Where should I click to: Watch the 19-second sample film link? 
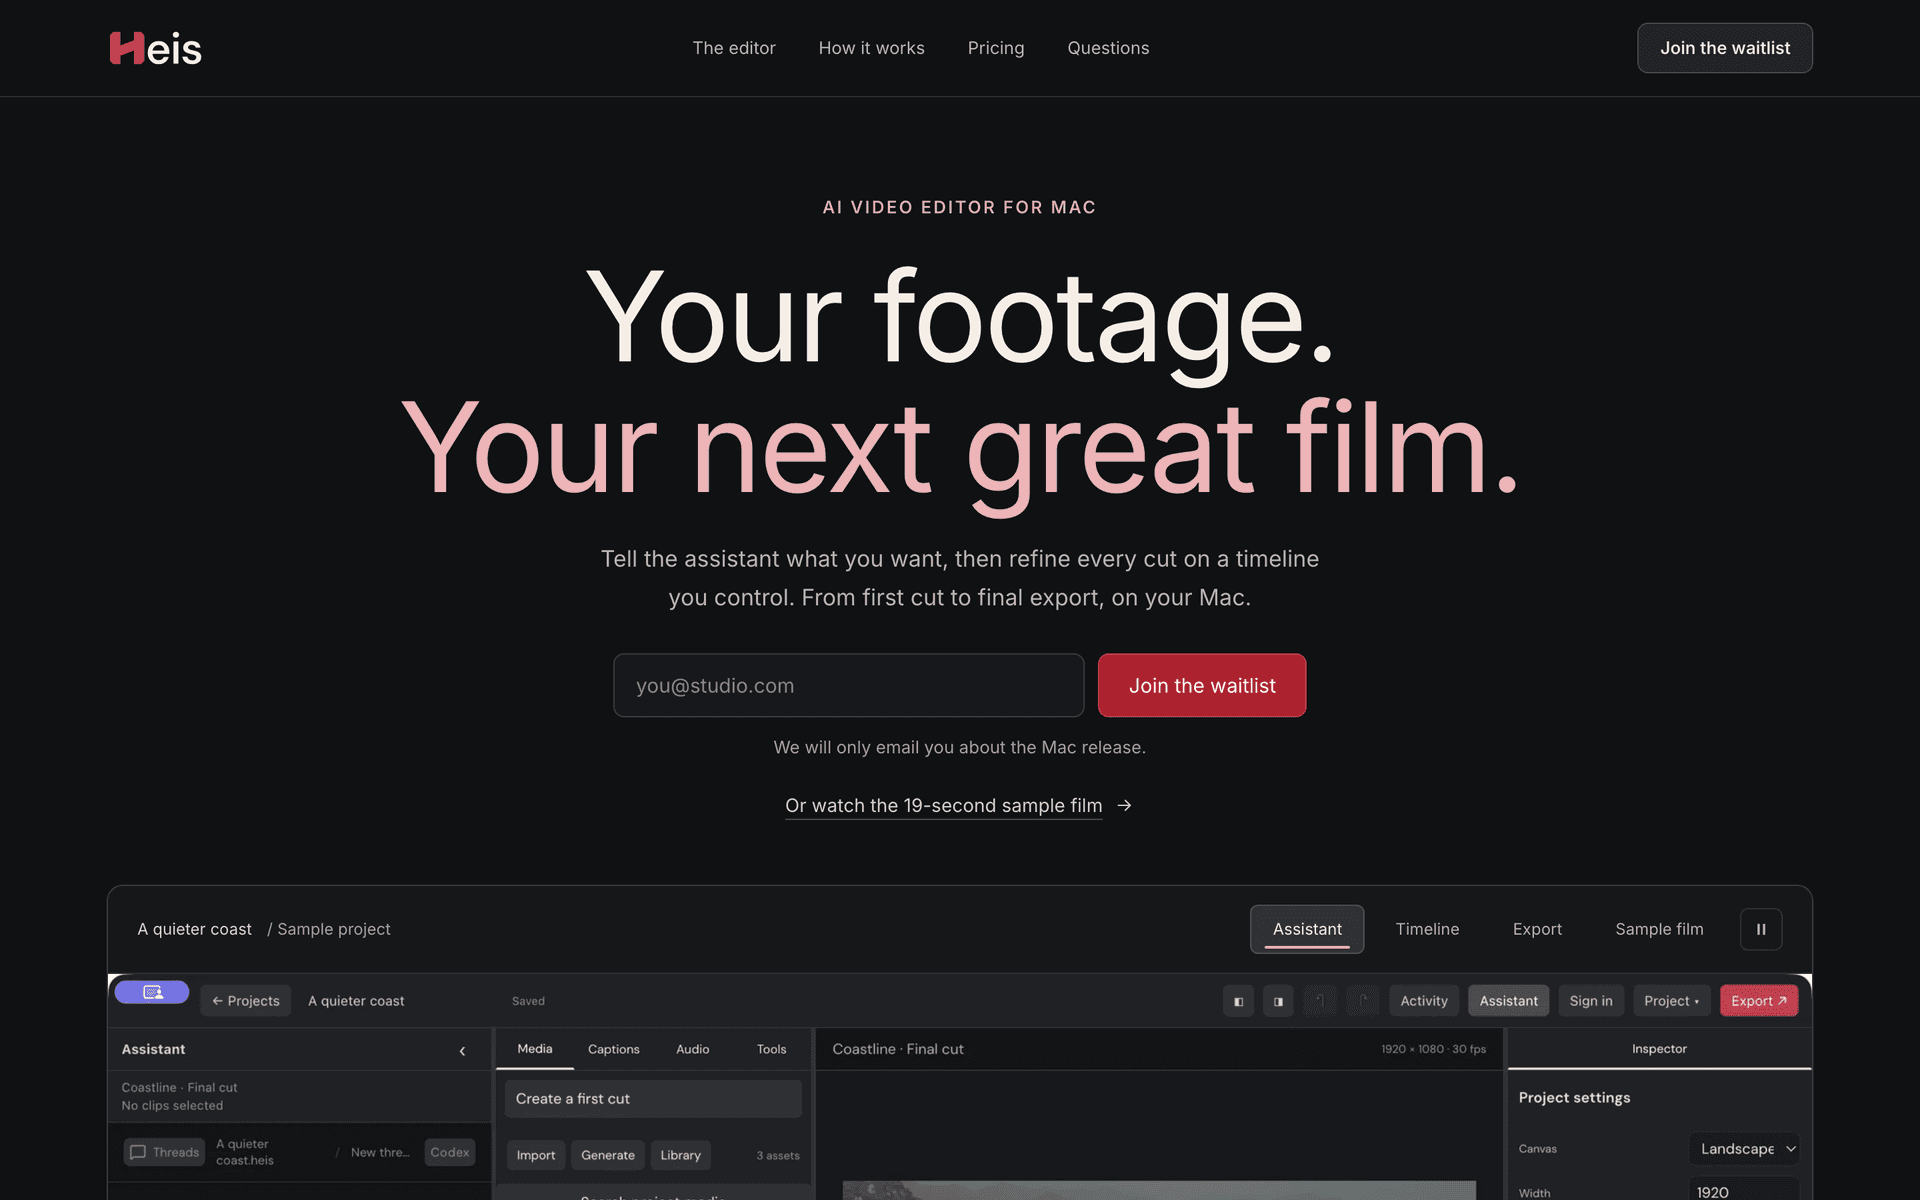click(943, 805)
